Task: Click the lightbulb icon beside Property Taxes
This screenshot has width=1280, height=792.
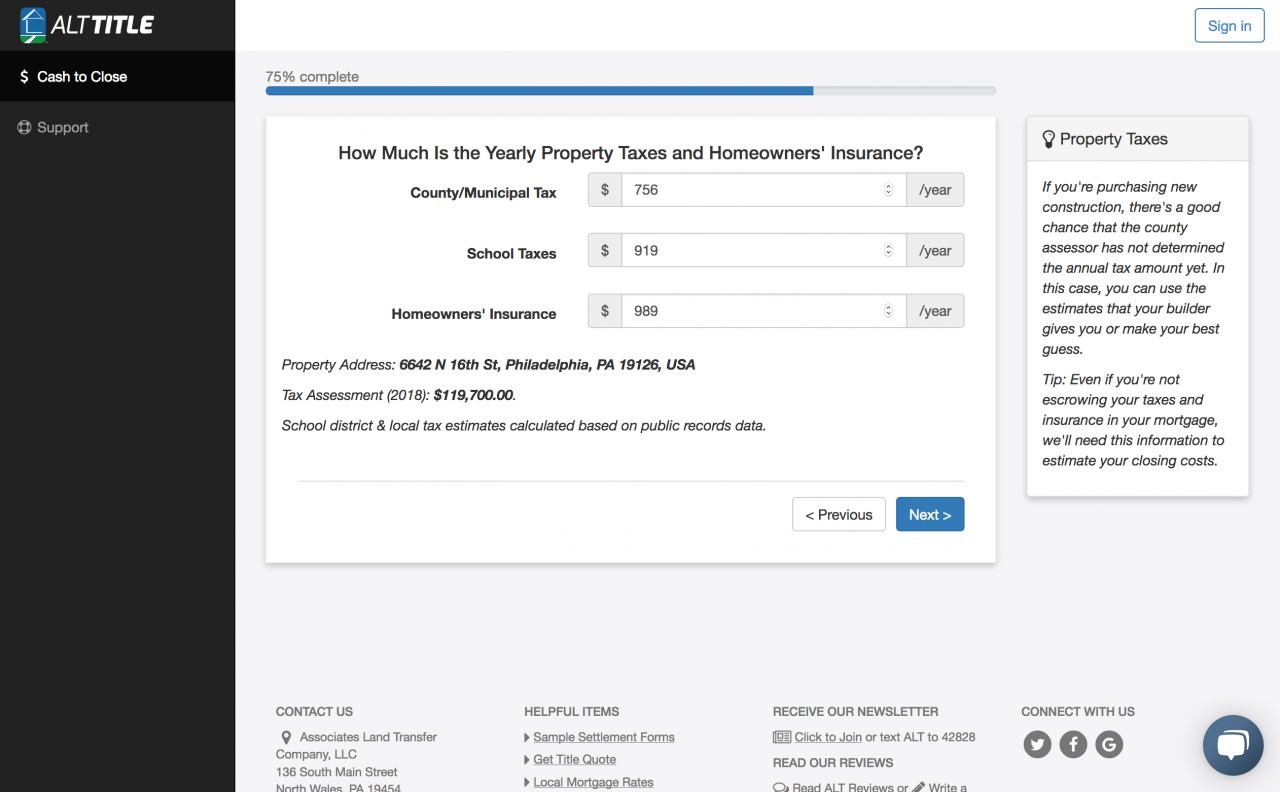Action: pos(1049,139)
